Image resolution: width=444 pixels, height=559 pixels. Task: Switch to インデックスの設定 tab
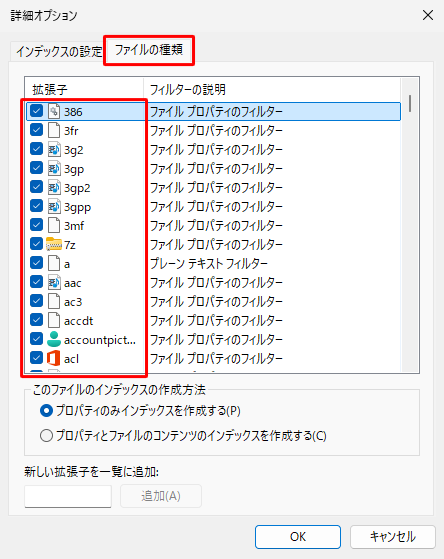click(x=59, y=52)
